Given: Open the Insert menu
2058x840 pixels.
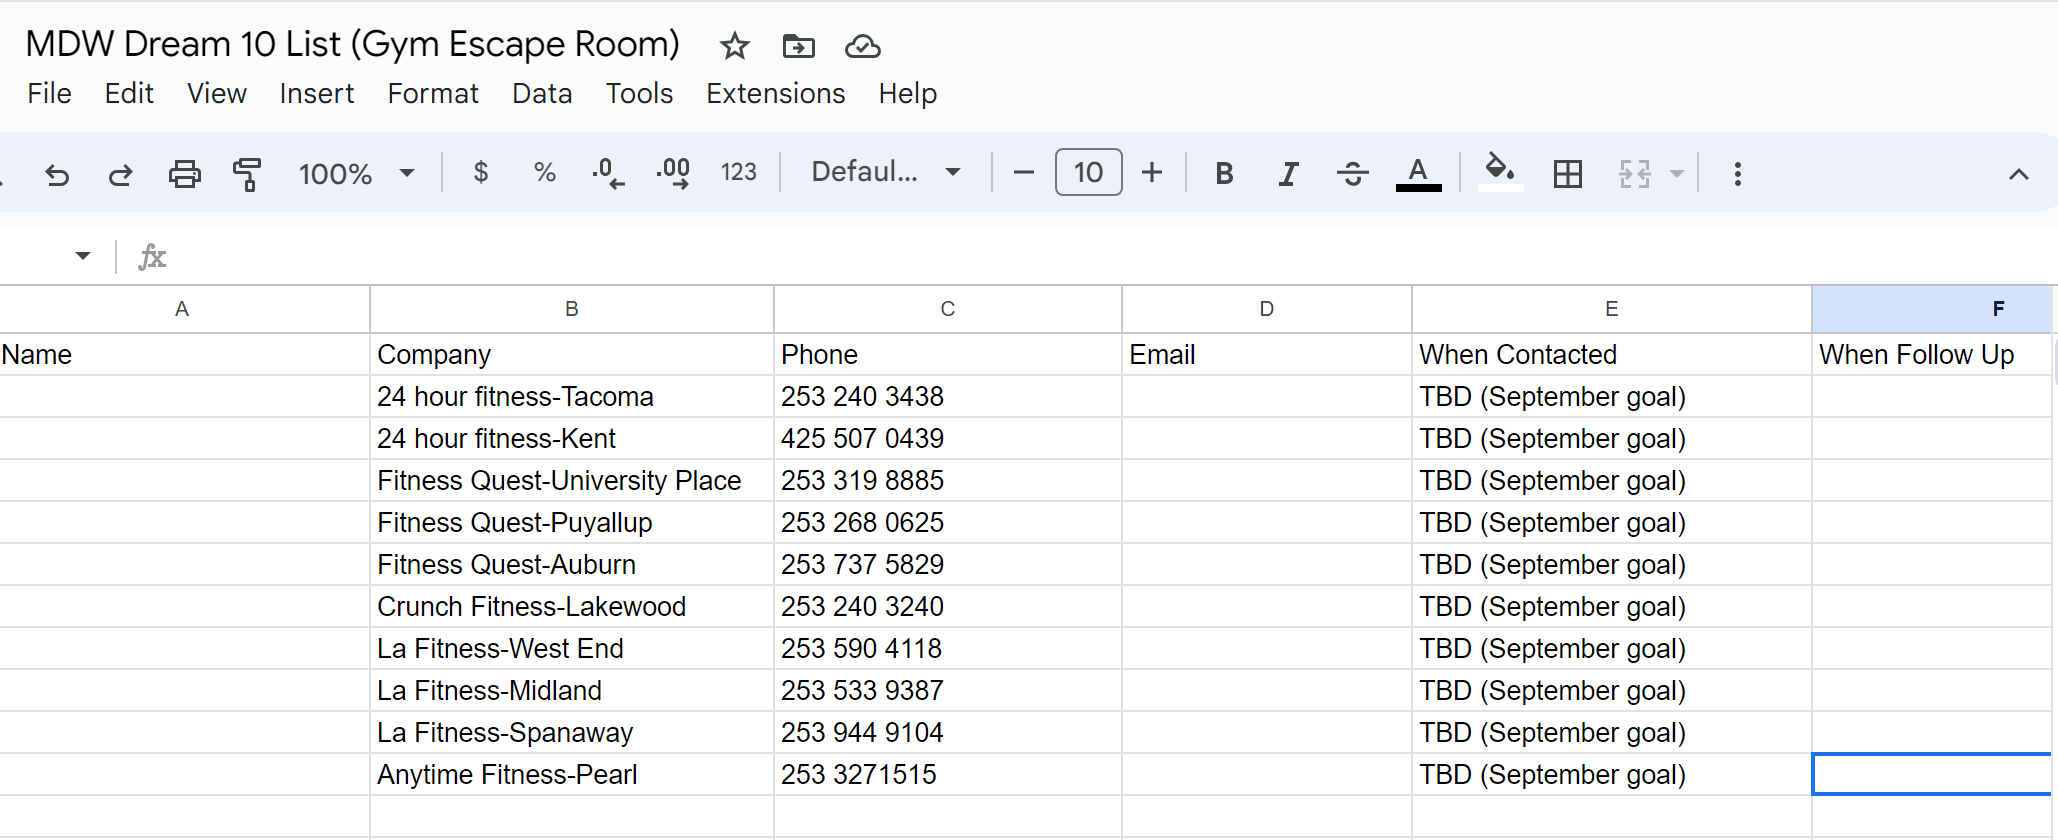Looking at the screenshot, I should [x=317, y=94].
